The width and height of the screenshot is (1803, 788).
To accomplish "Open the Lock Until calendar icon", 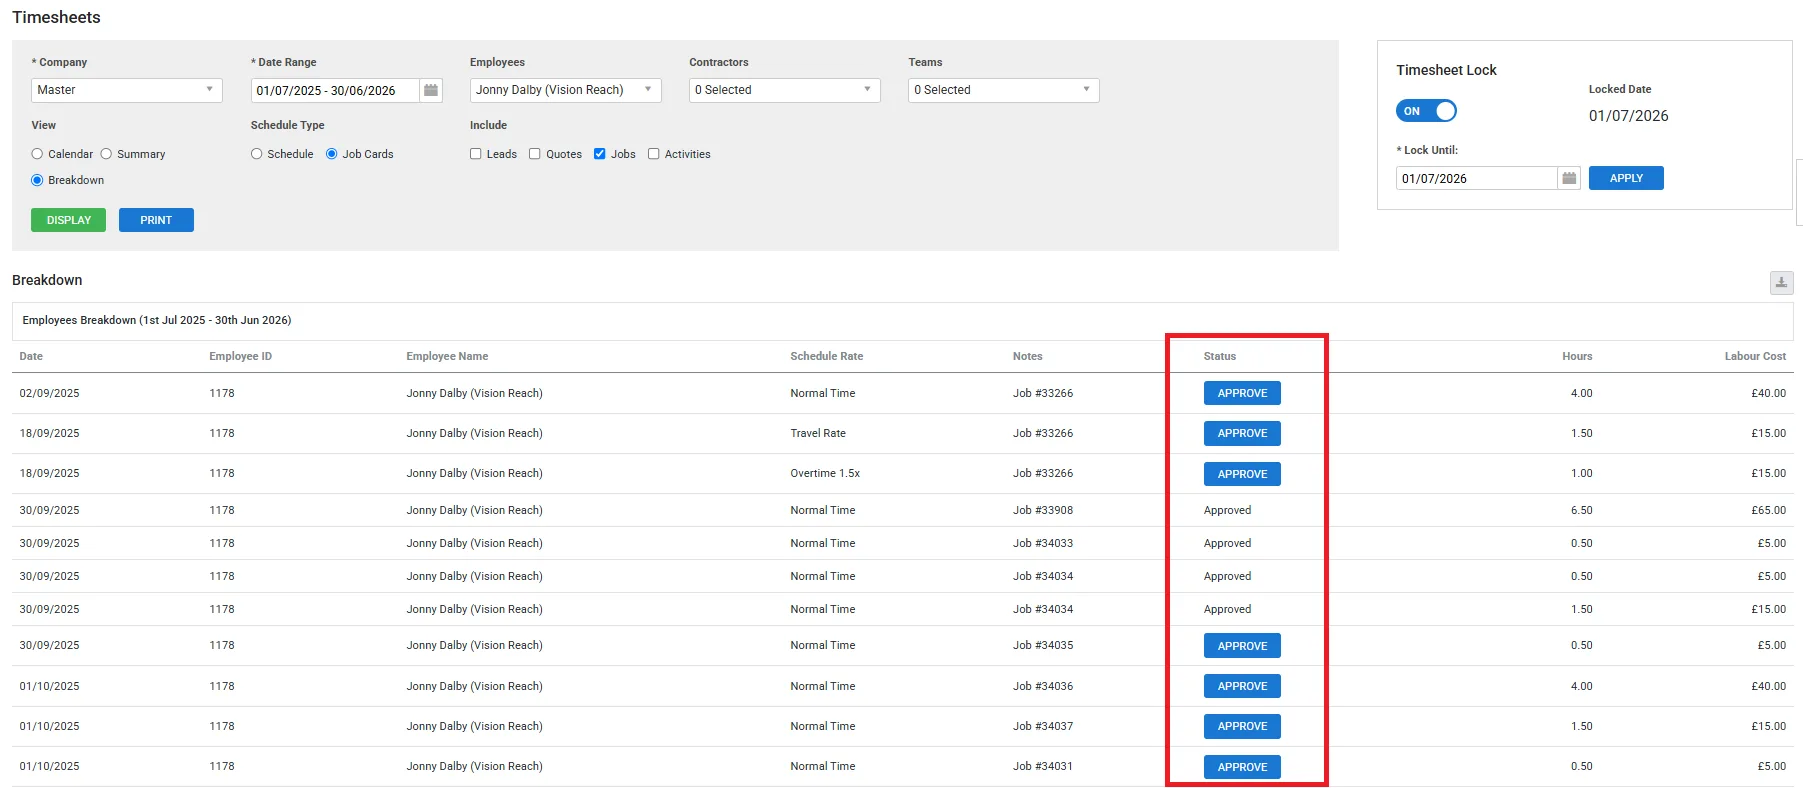I will (x=1569, y=178).
